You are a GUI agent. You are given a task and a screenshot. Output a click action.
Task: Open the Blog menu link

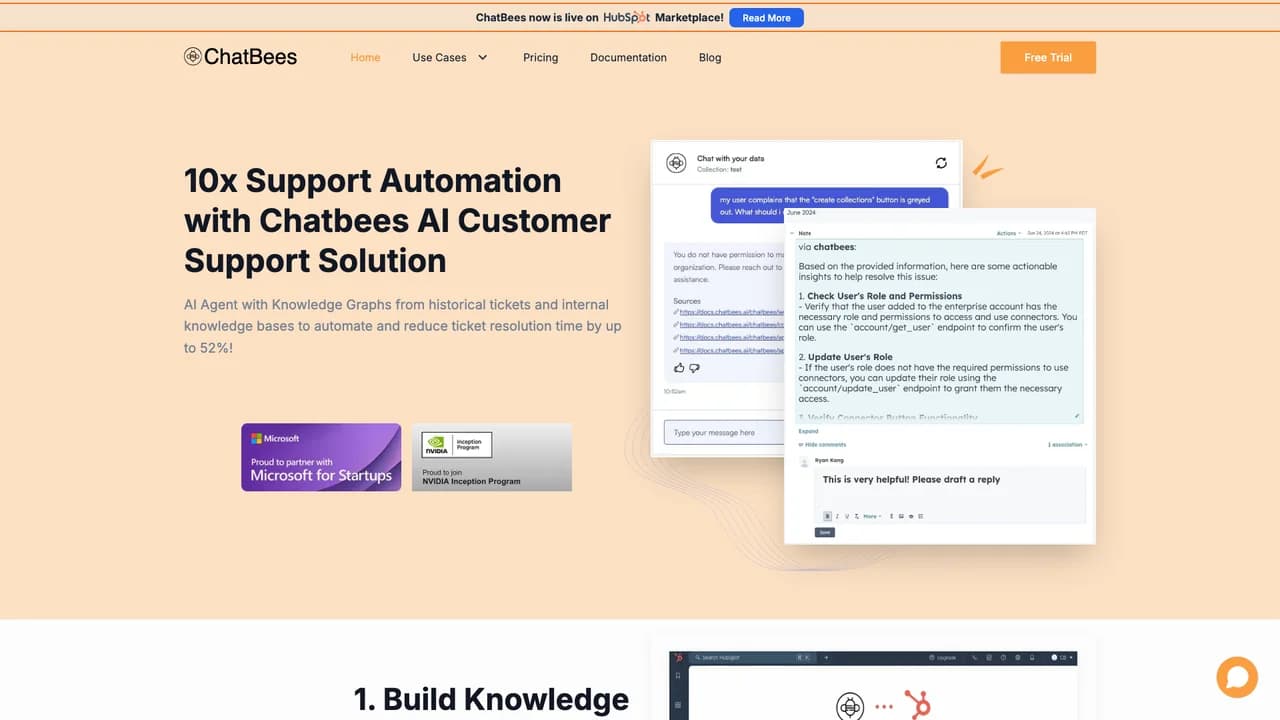pyautogui.click(x=710, y=57)
